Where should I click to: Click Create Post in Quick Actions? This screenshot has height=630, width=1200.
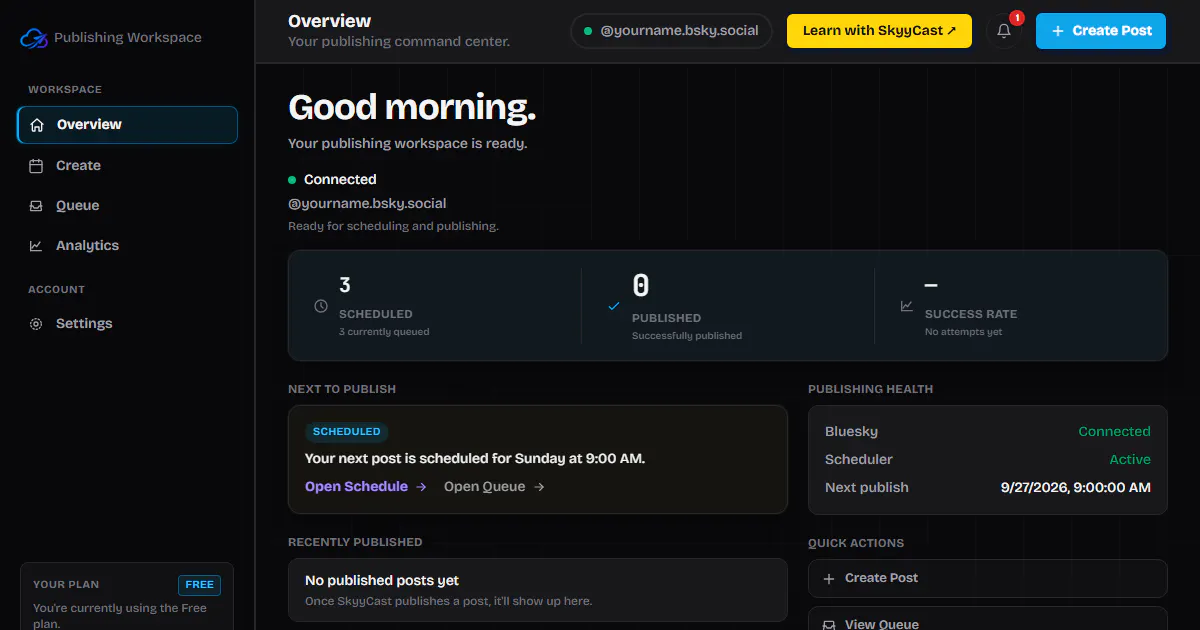[x=987, y=578]
